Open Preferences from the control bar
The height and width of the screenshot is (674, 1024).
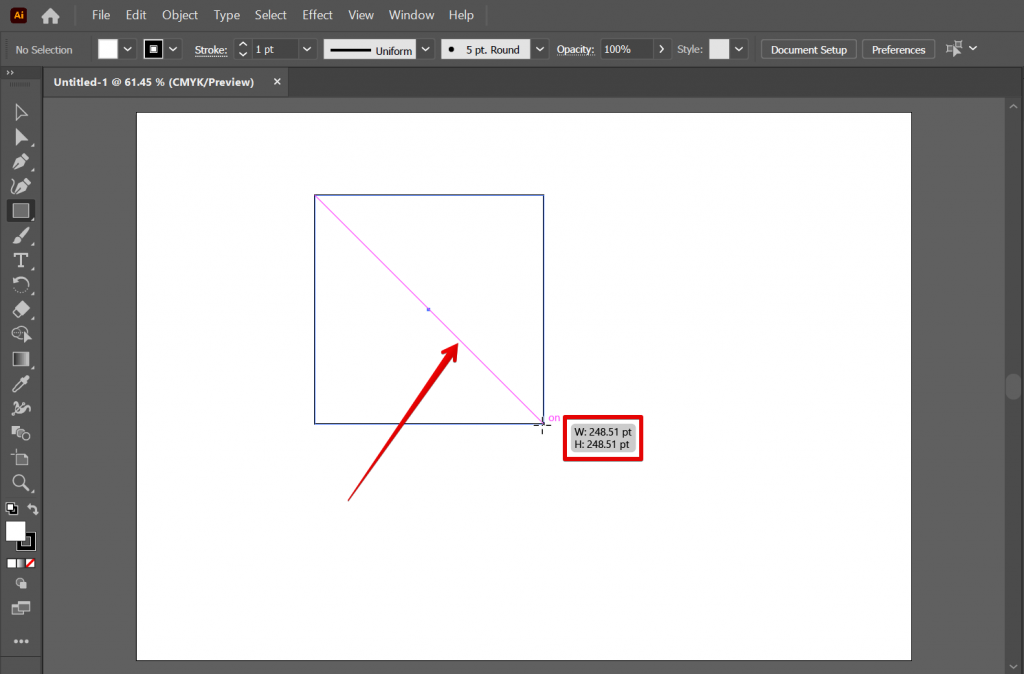(x=898, y=49)
